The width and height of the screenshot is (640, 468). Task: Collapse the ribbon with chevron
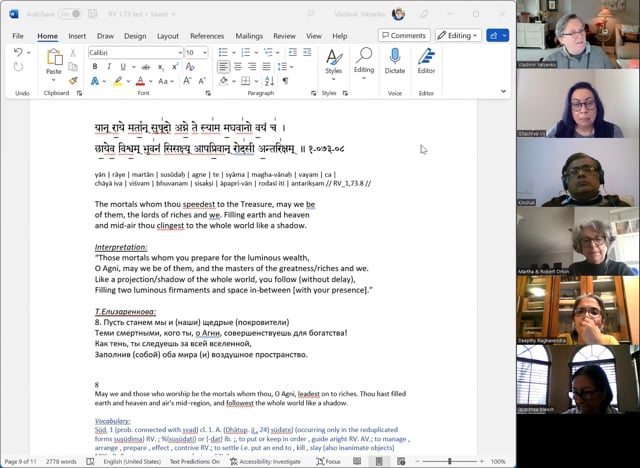(503, 91)
